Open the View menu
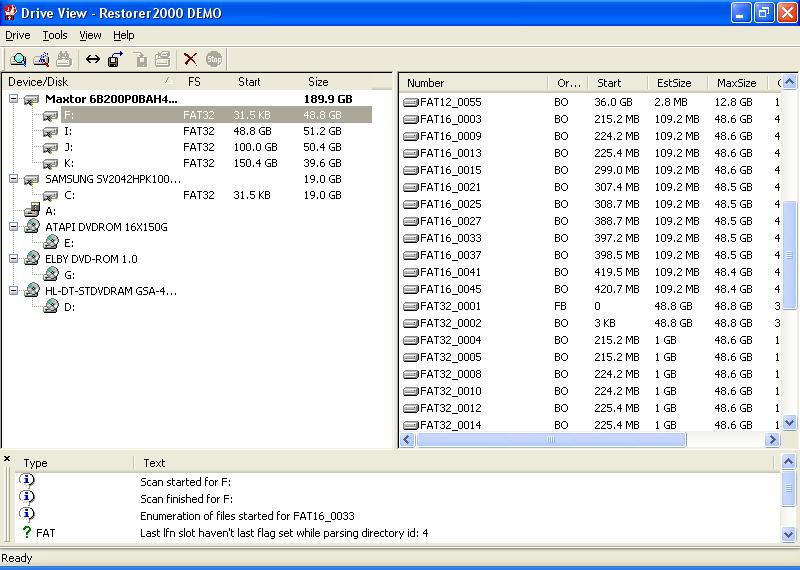 (90, 35)
